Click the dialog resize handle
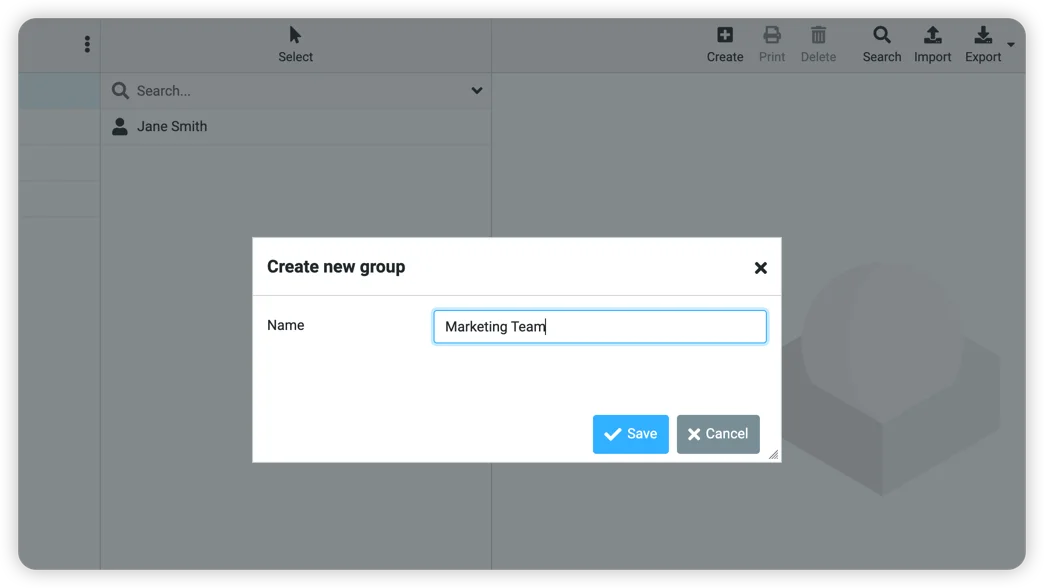1044x588 pixels. point(773,456)
